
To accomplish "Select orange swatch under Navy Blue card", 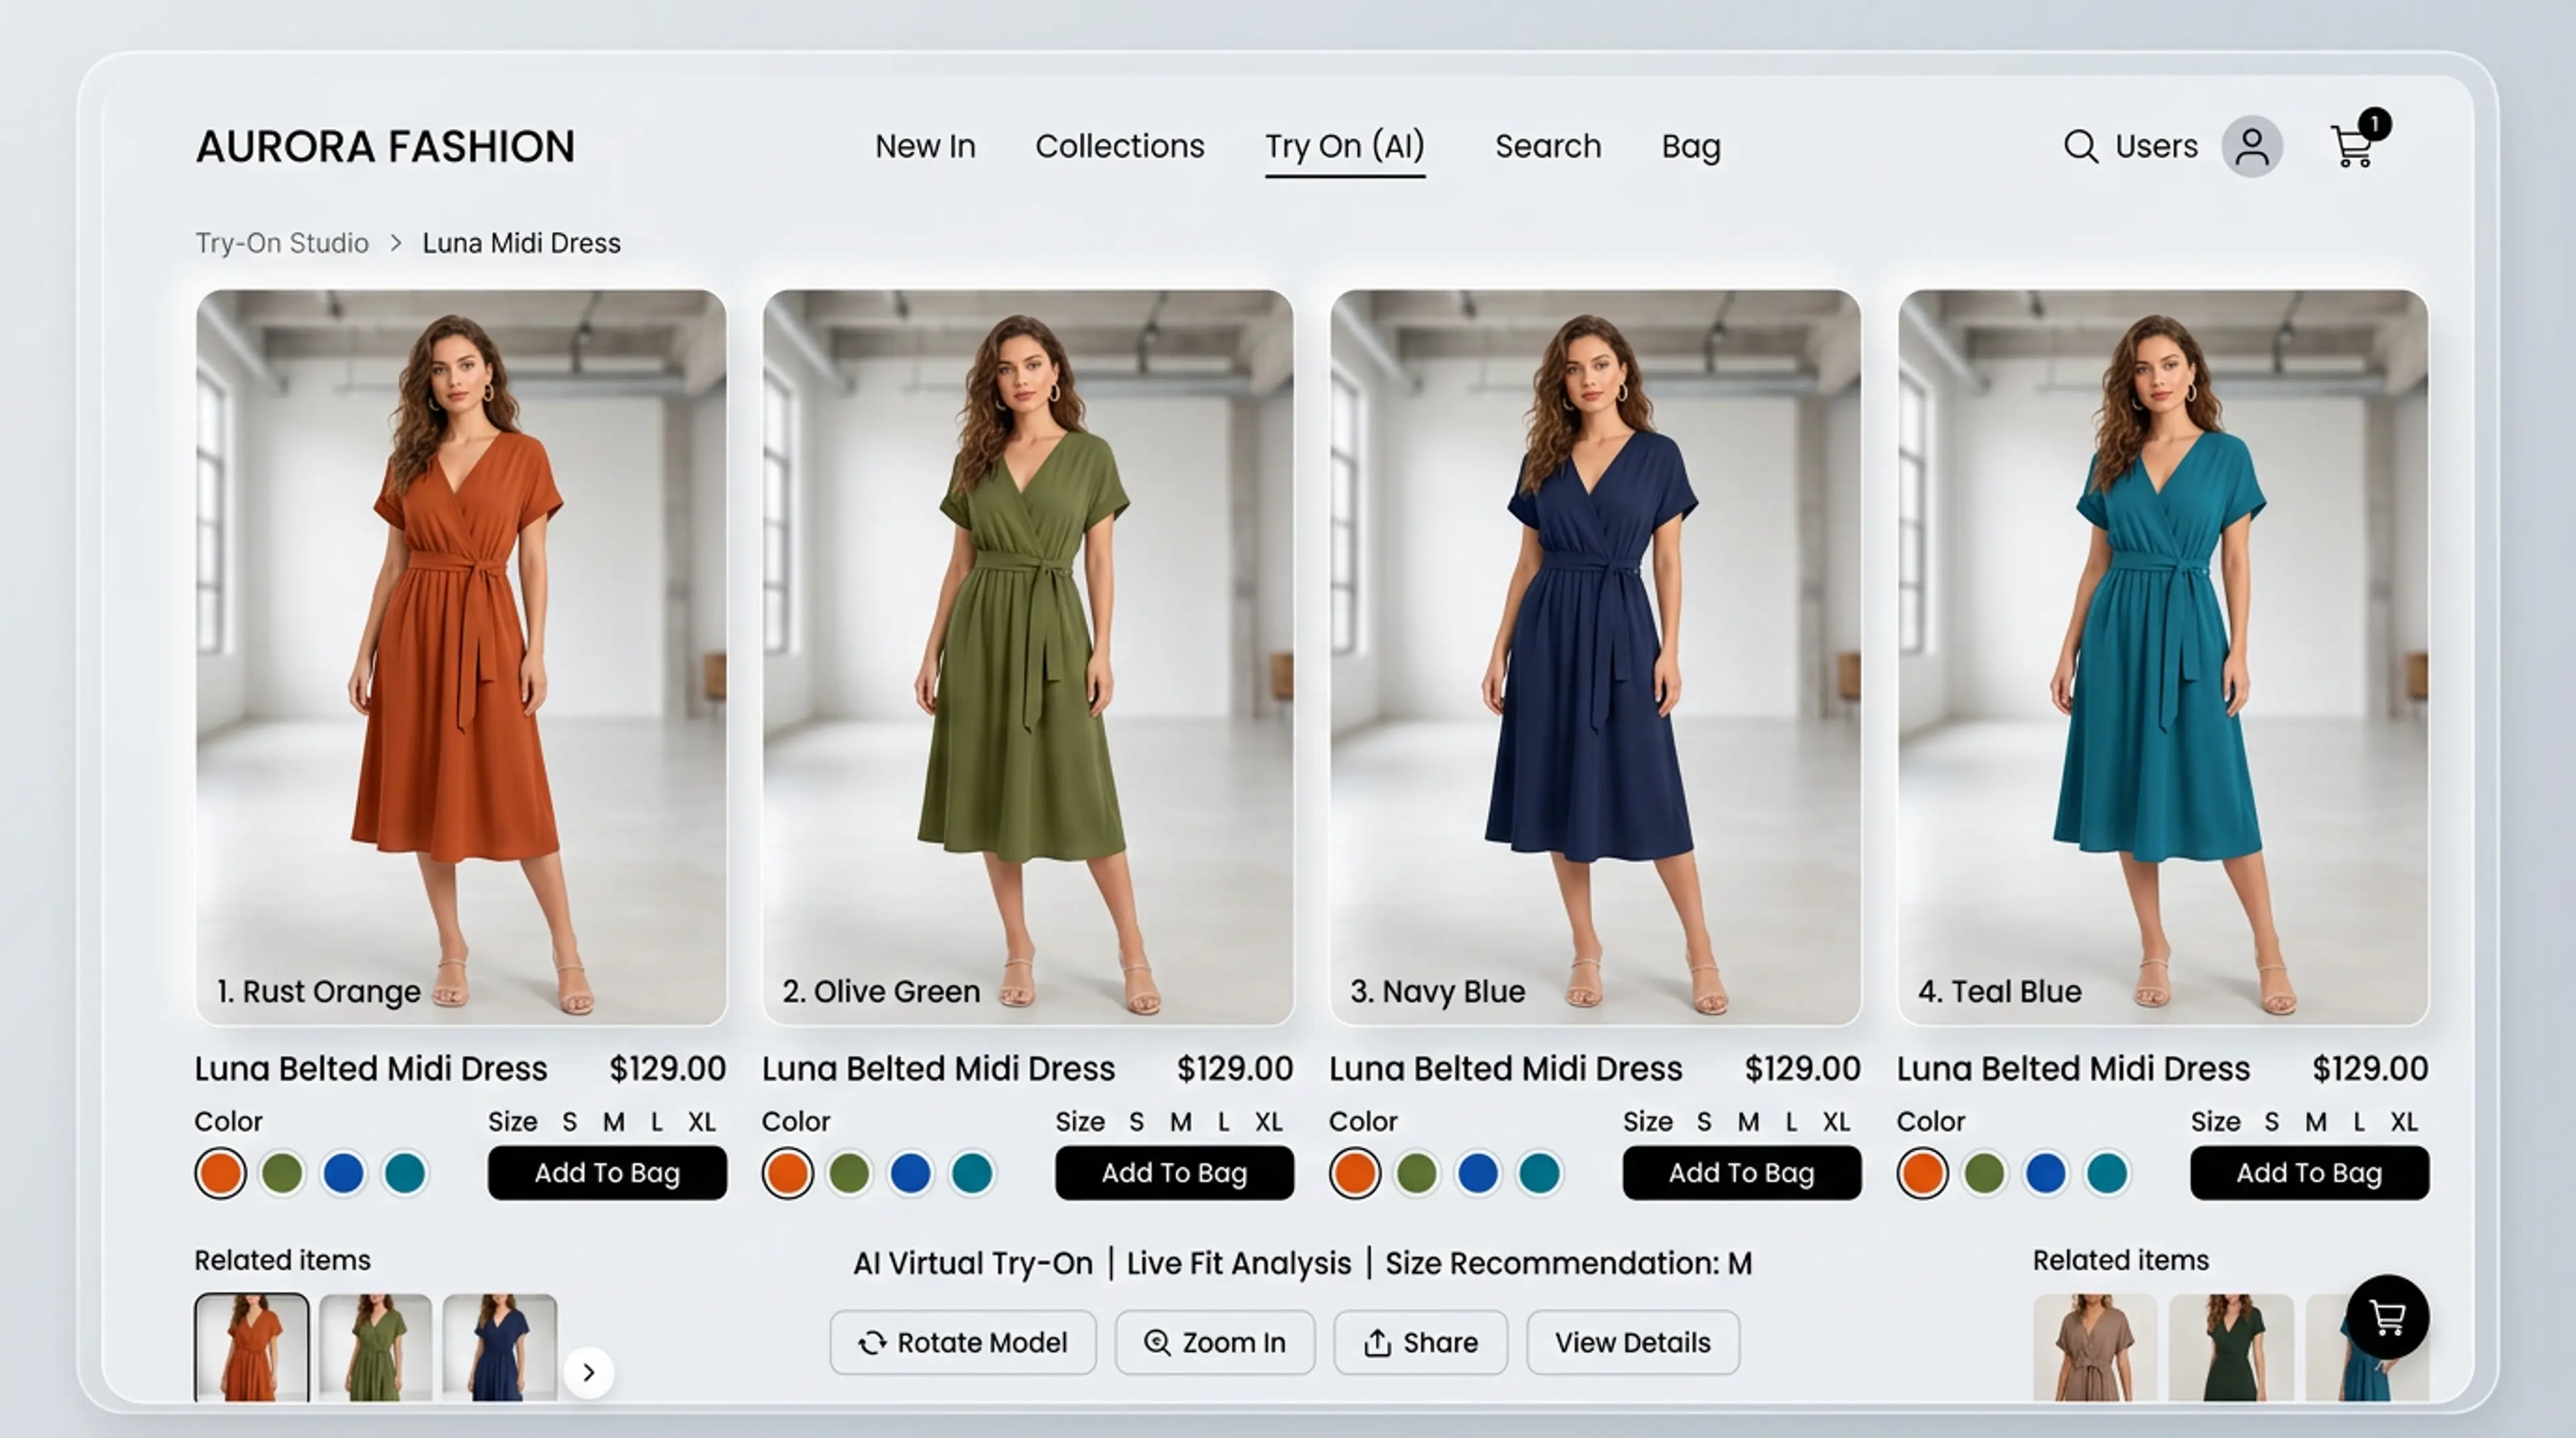I will click(1355, 1173).
